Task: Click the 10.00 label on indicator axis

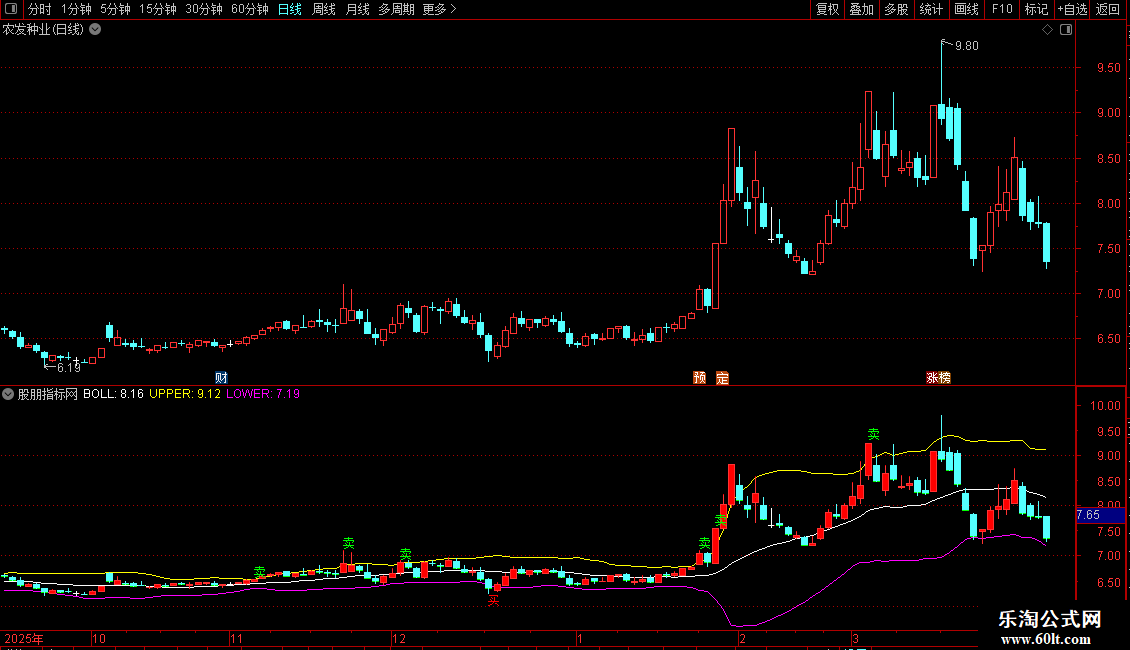Action: (x=1105, y=406)
